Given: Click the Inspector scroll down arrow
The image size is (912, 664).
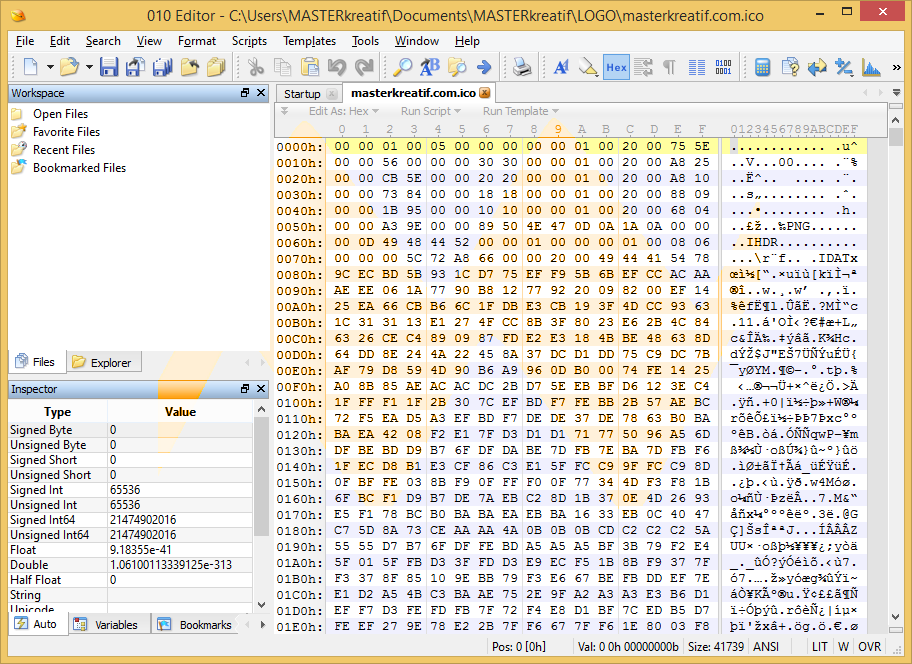Looking at the screenshot, I should (261, 605).
